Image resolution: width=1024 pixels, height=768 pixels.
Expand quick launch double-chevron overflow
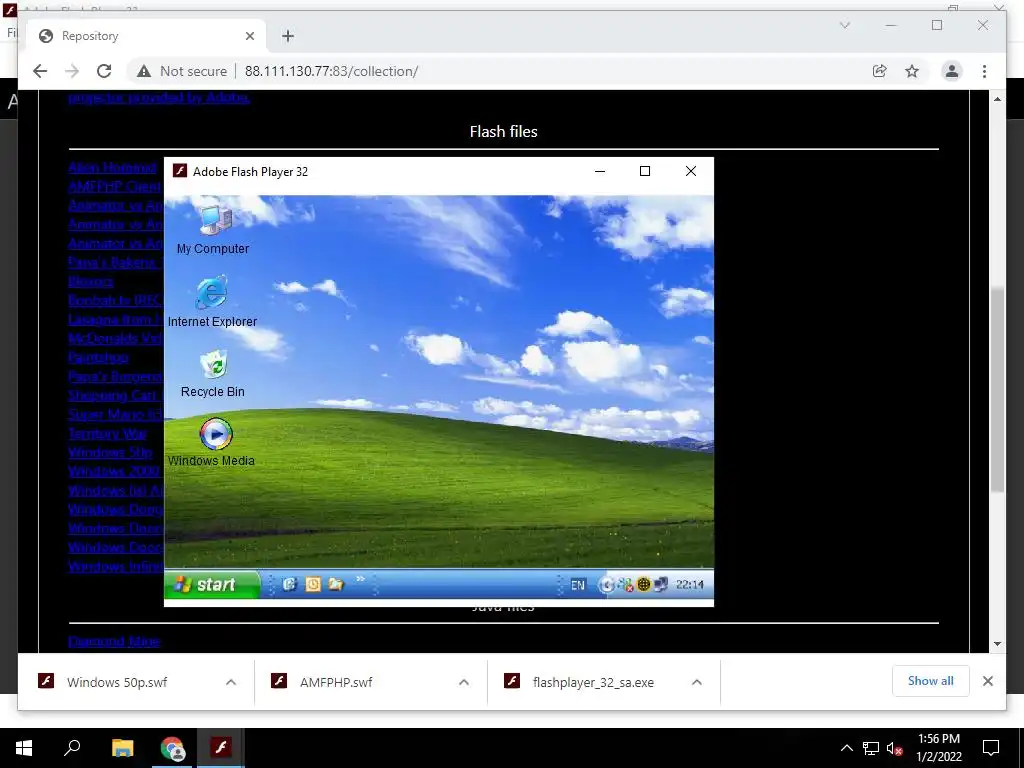(x=360, y=579)
